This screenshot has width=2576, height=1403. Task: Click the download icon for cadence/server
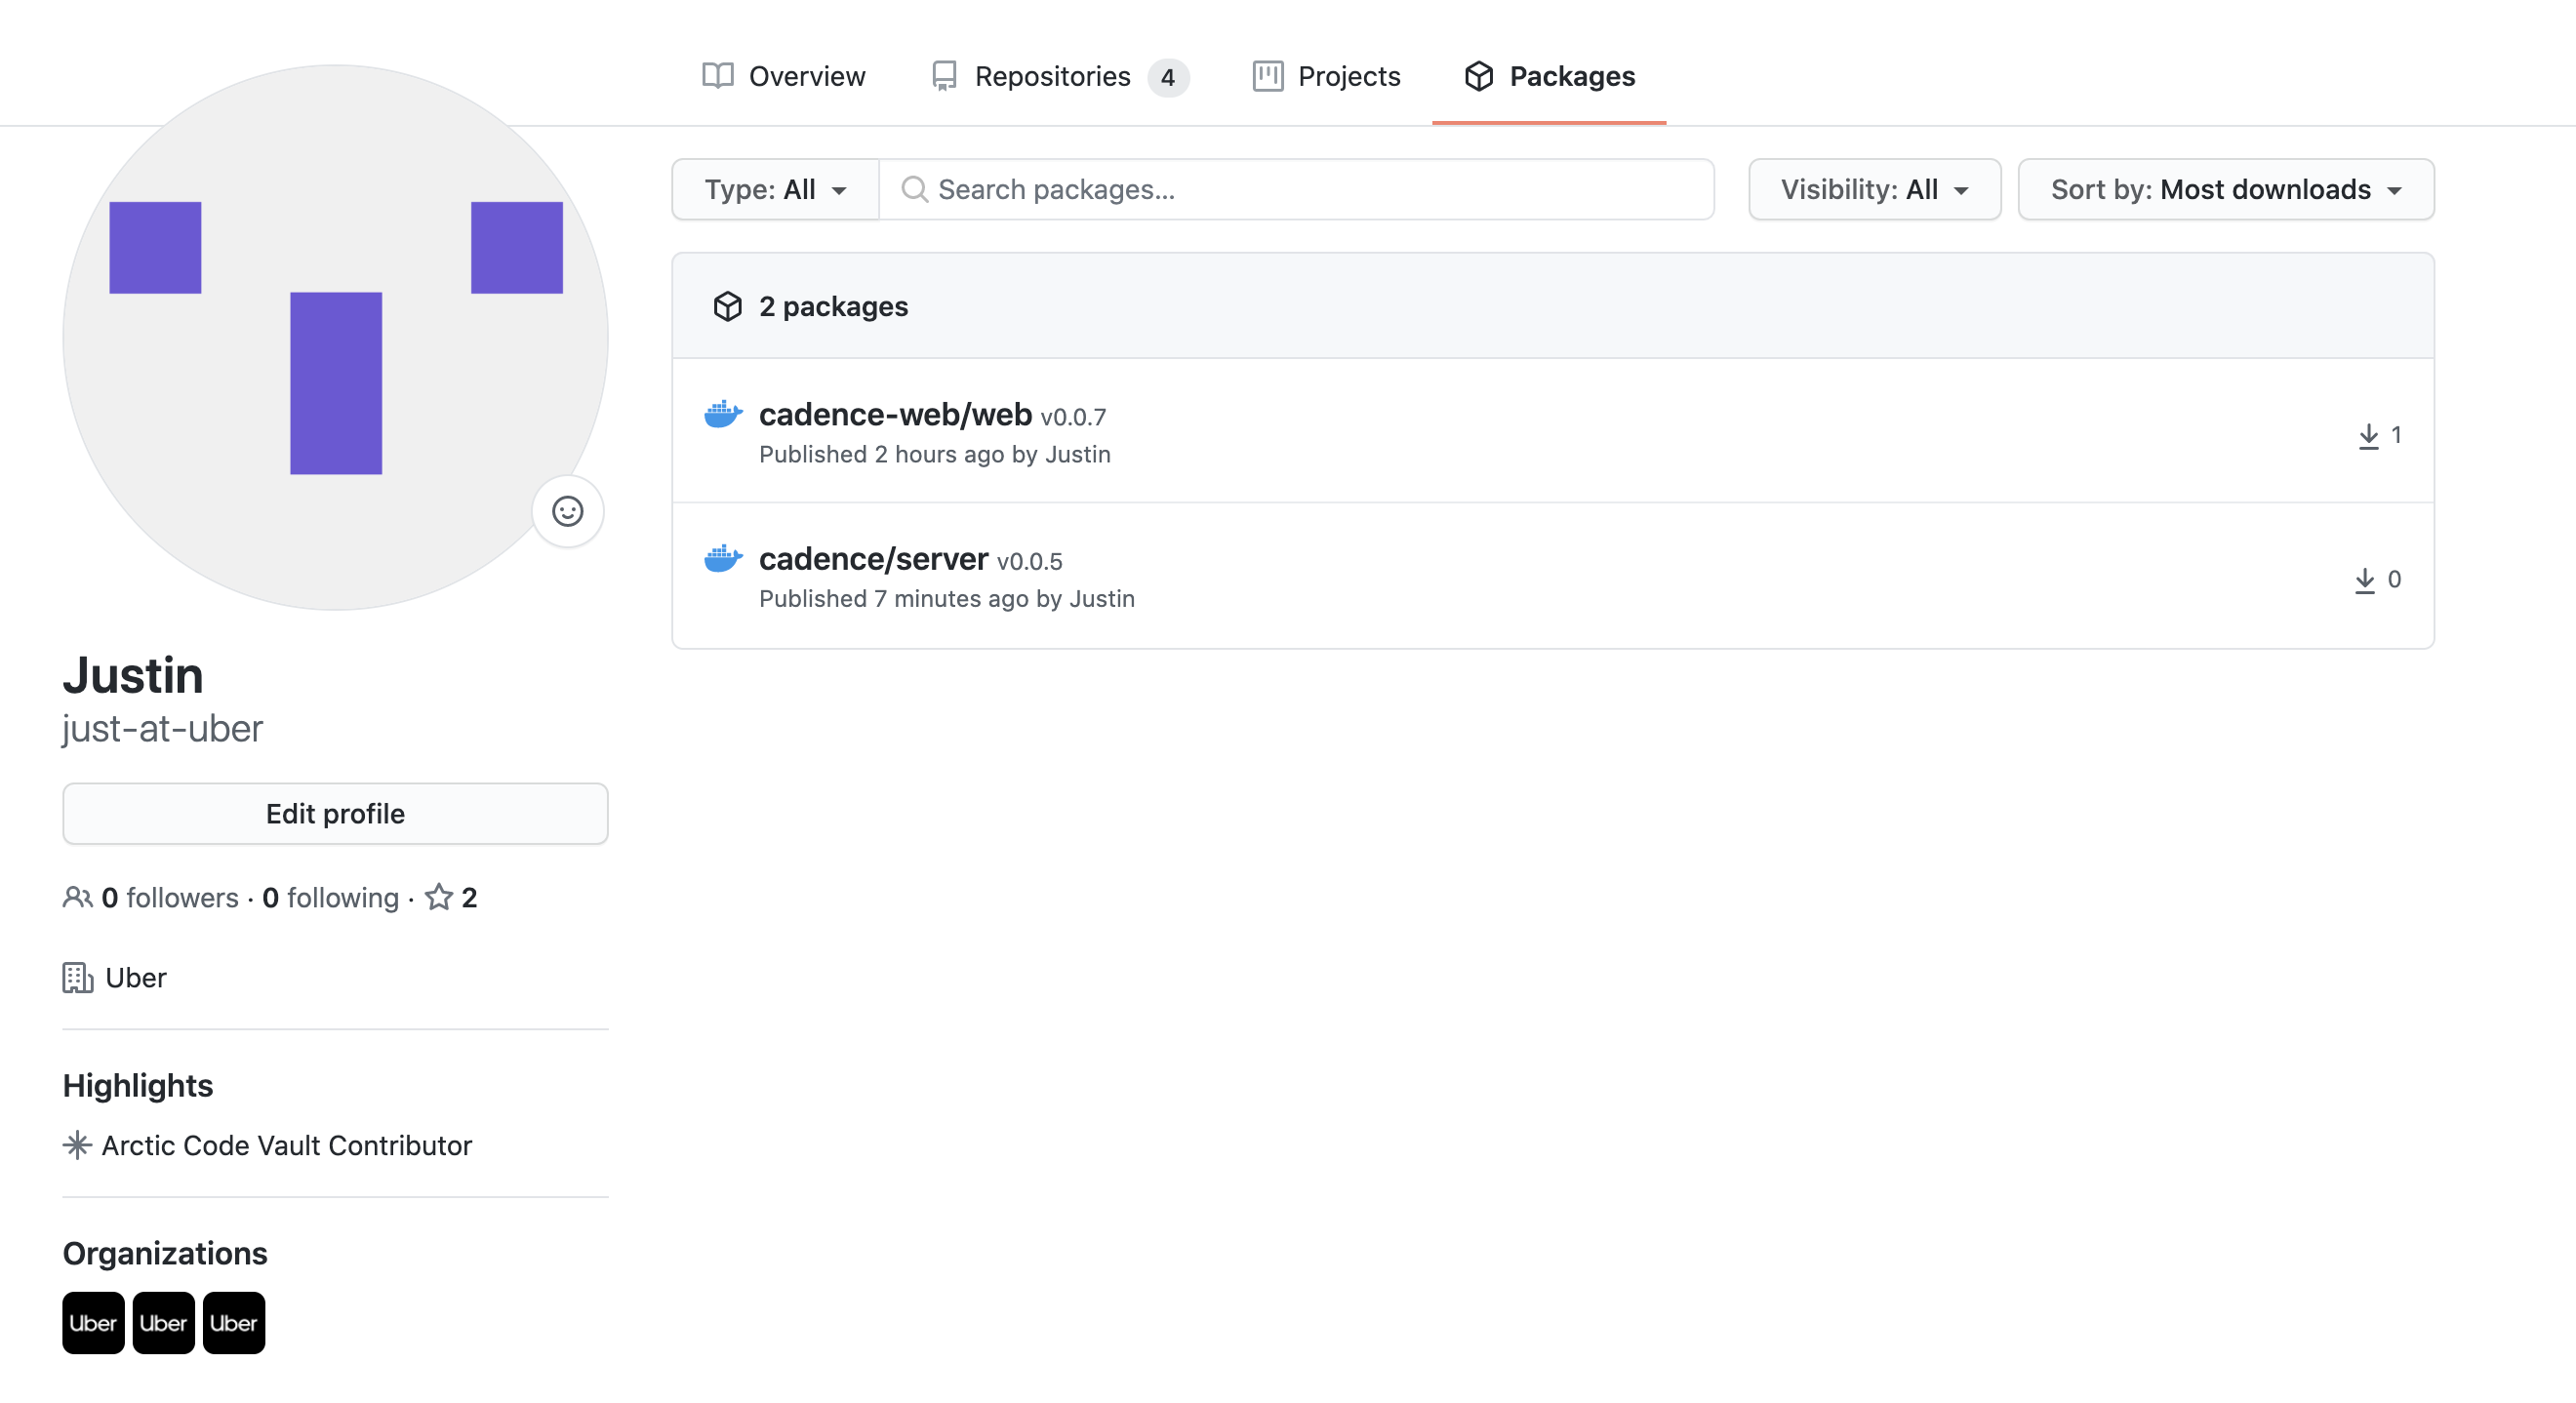(x=2364, y=580)
